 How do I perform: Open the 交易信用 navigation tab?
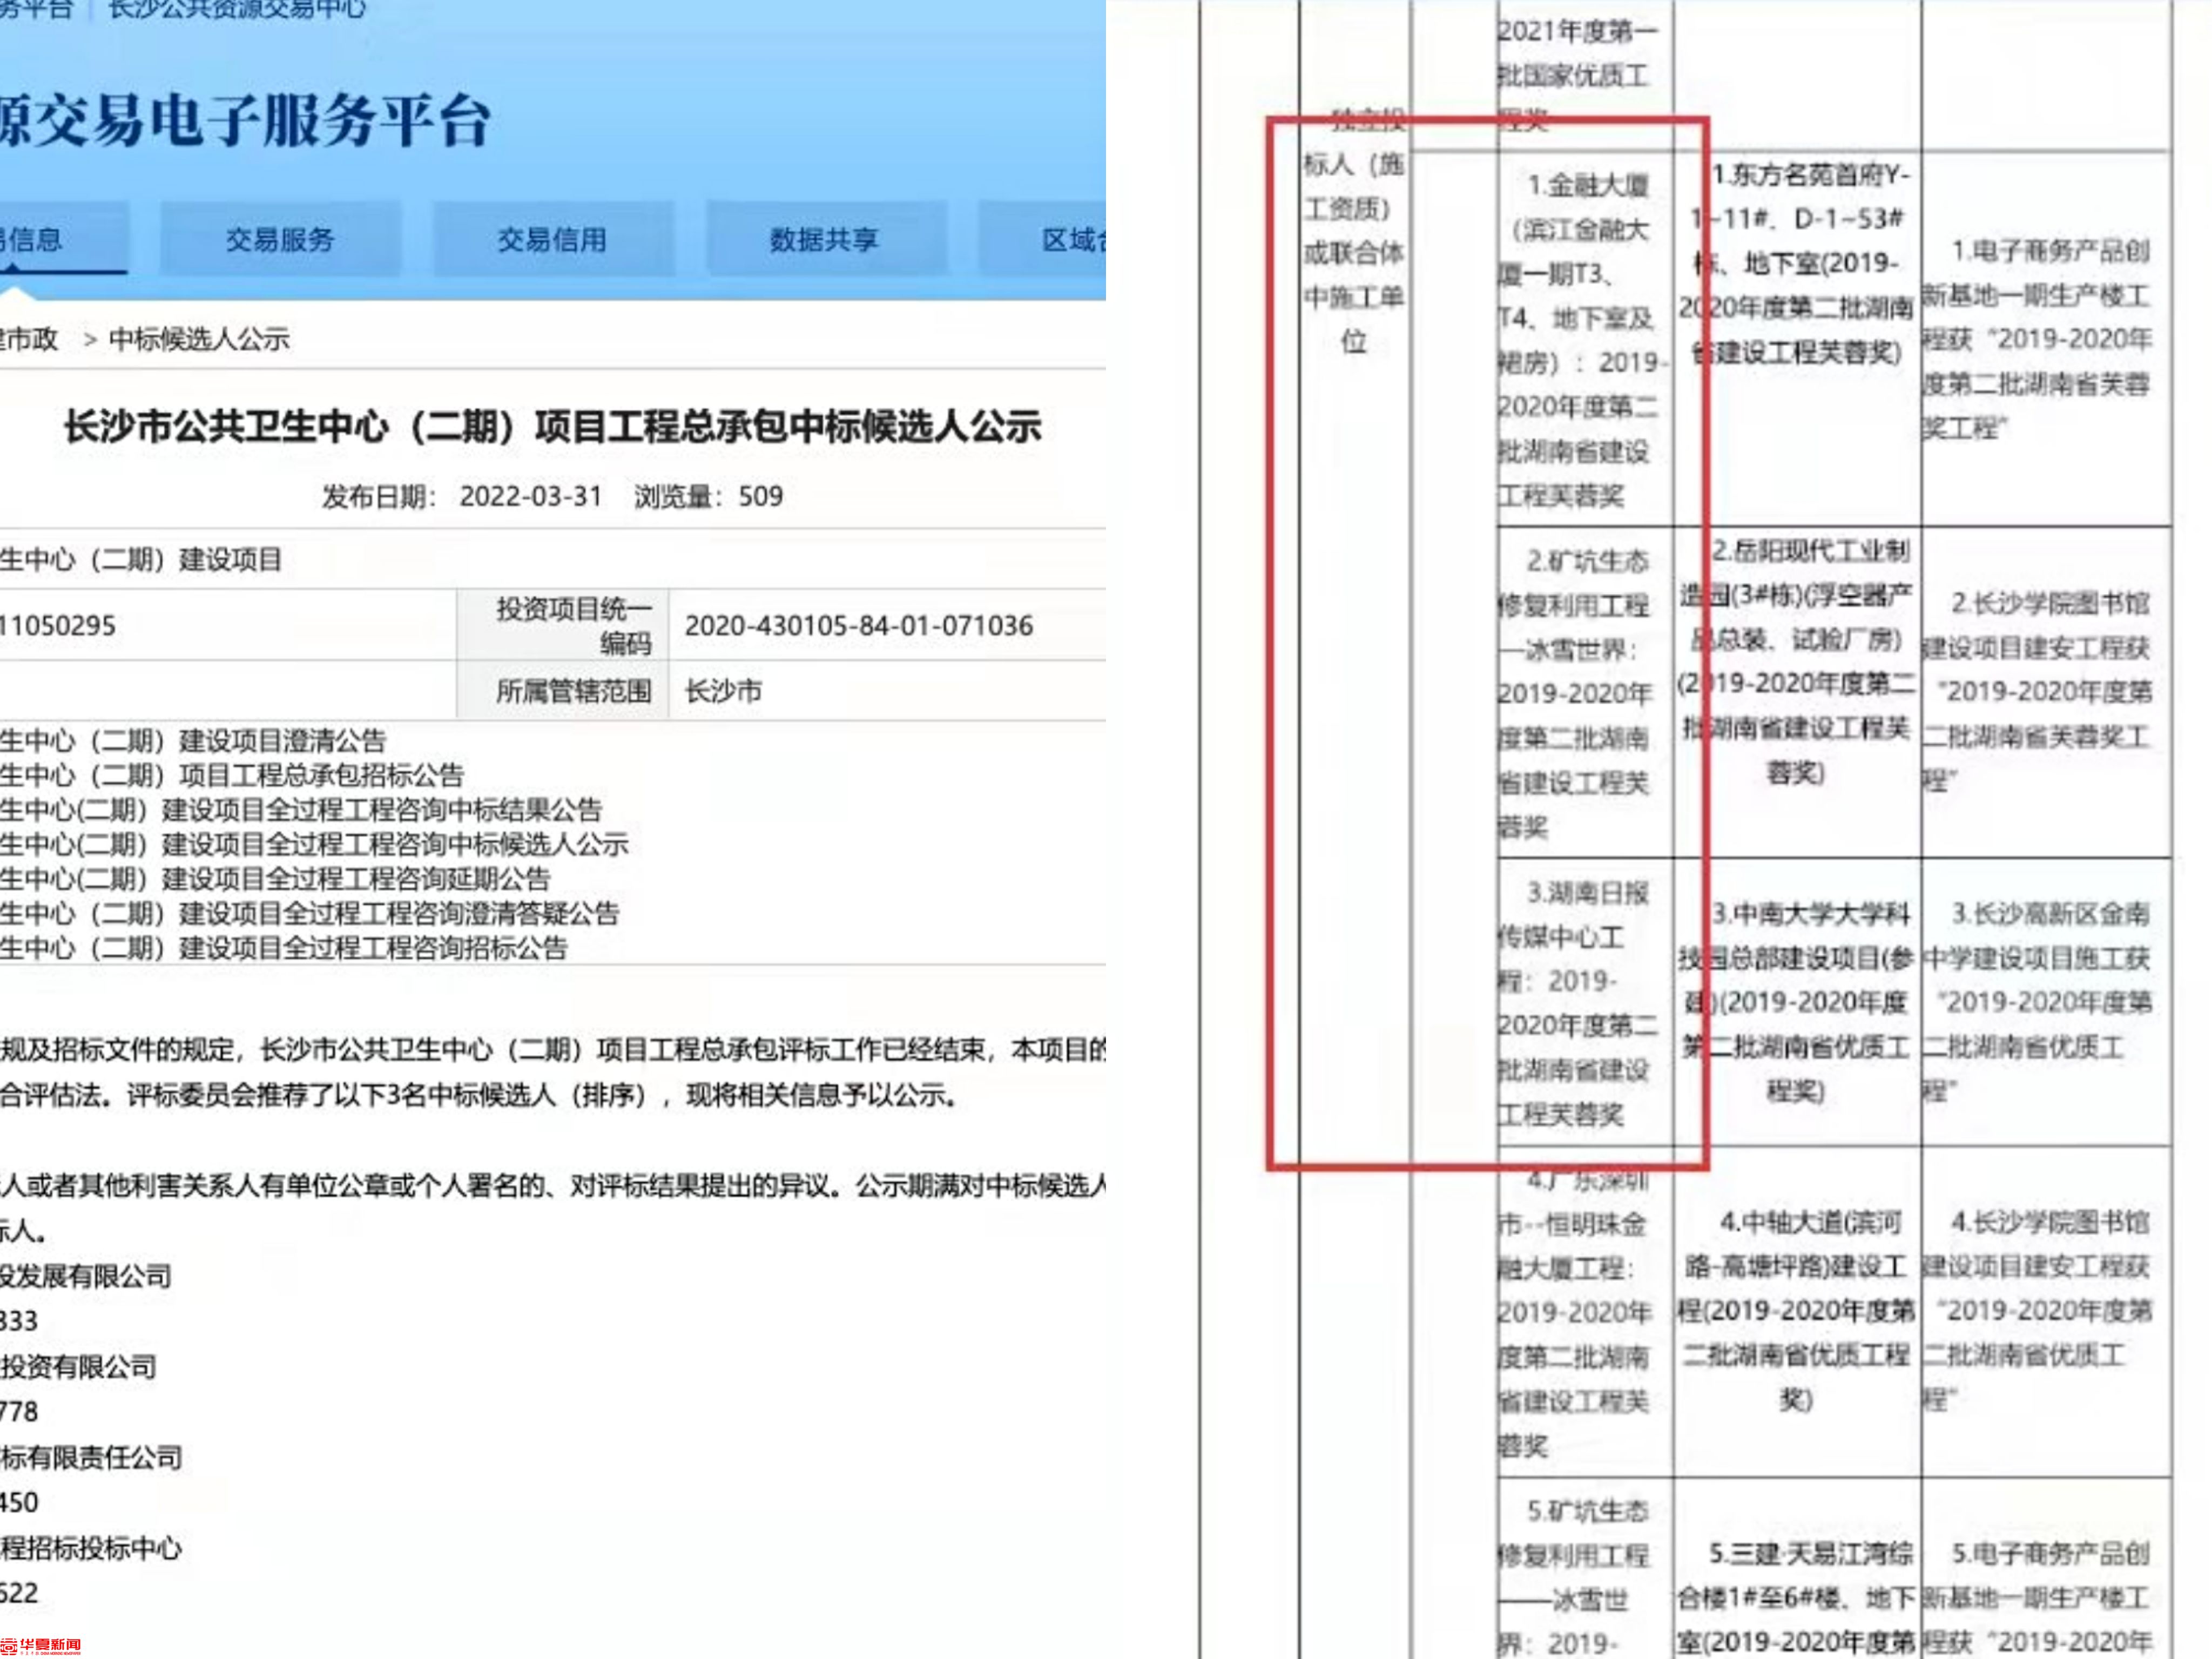[x=552, y=240]
